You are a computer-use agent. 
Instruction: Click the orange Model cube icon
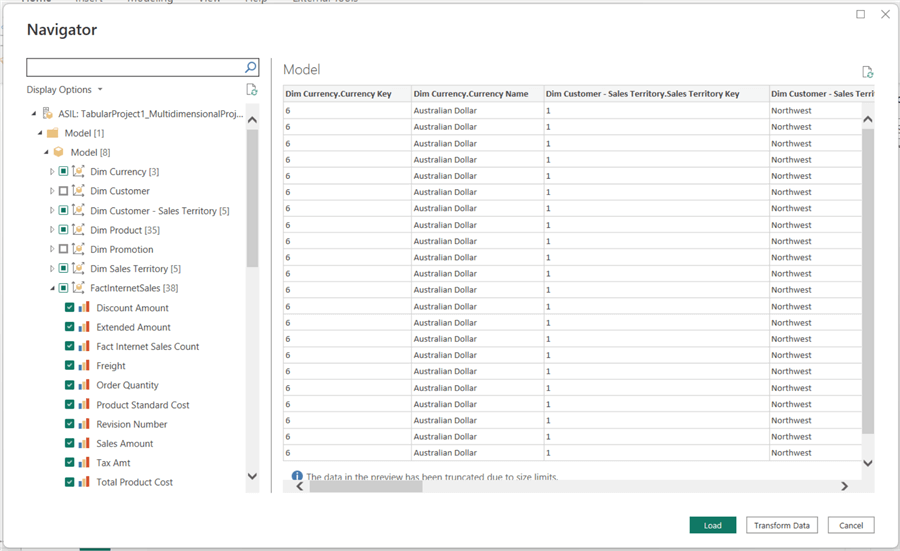point(58,152)
